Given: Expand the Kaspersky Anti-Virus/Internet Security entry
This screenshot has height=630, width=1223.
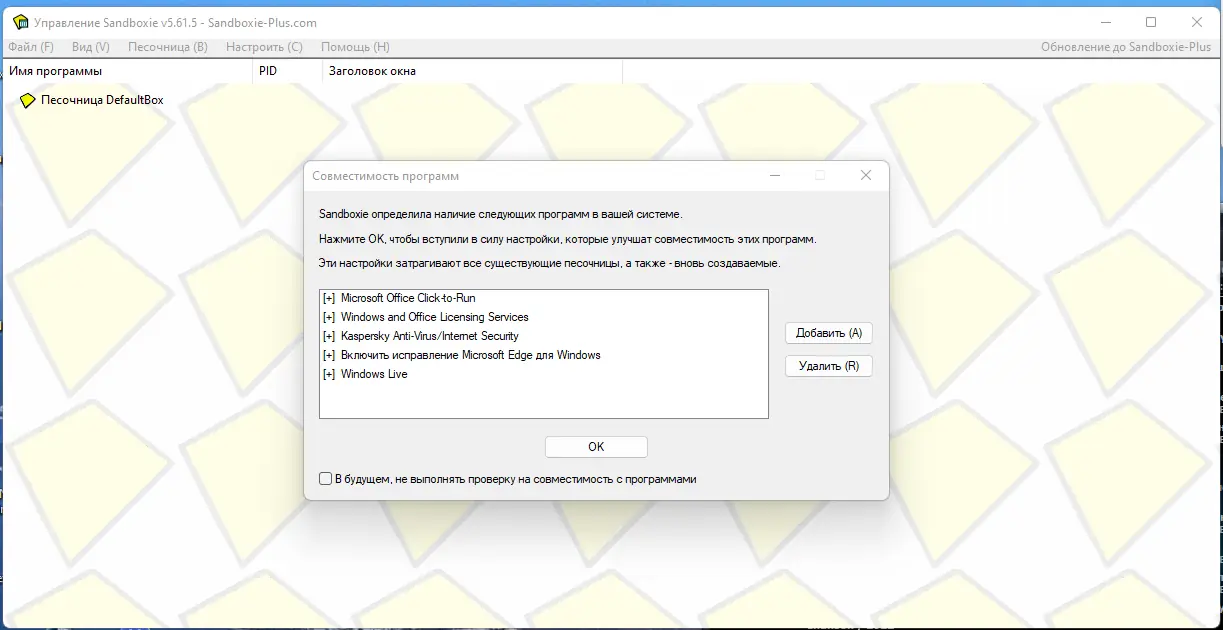Looking at the screenshot, I should pos(329,336).
